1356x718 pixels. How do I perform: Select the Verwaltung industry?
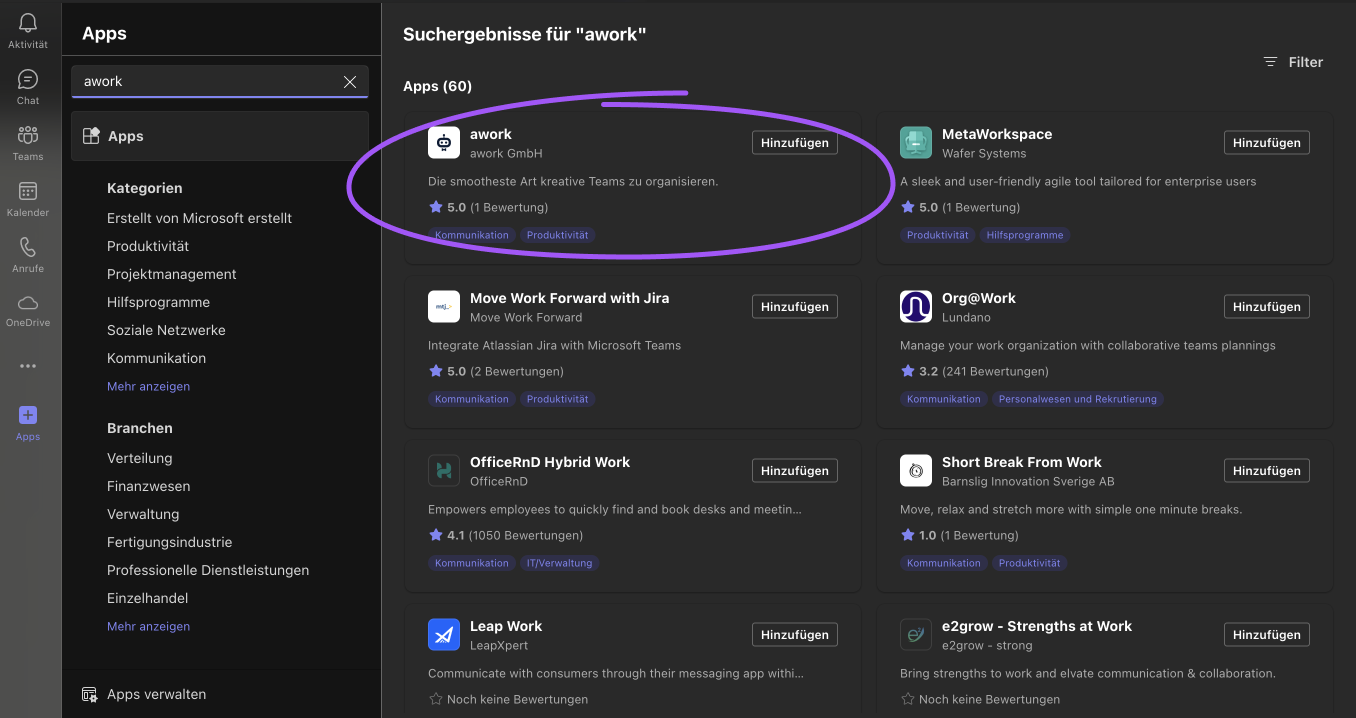click(143, 514)
